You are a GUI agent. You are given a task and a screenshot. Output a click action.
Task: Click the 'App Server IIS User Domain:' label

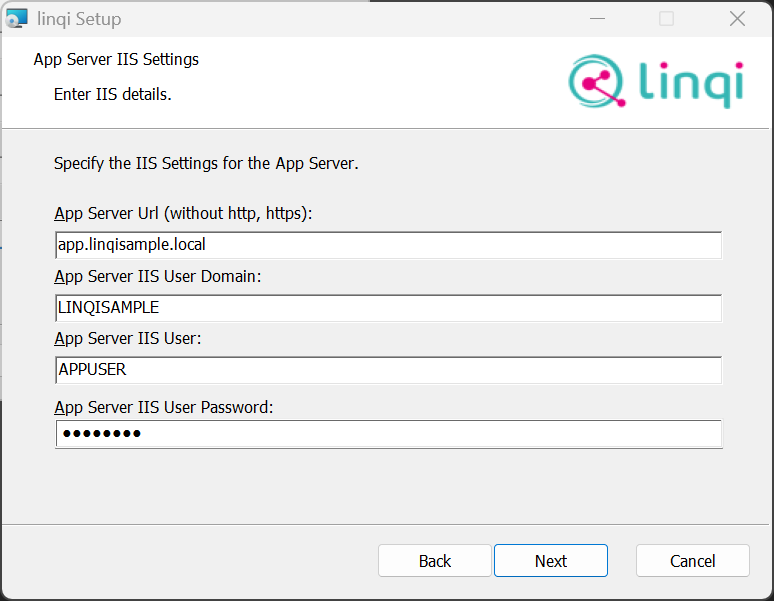click(x=157, y=276)
